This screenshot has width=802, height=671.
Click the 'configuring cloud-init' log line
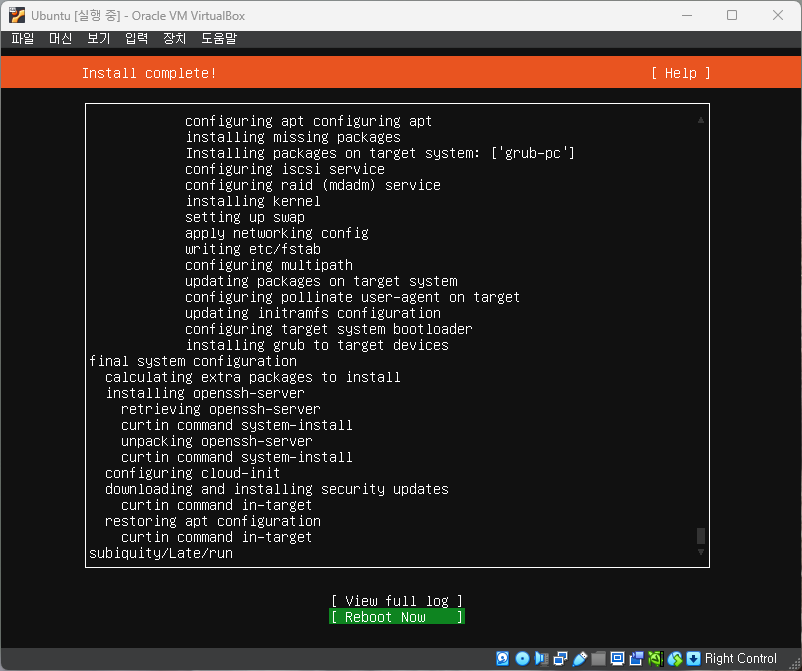193,473
